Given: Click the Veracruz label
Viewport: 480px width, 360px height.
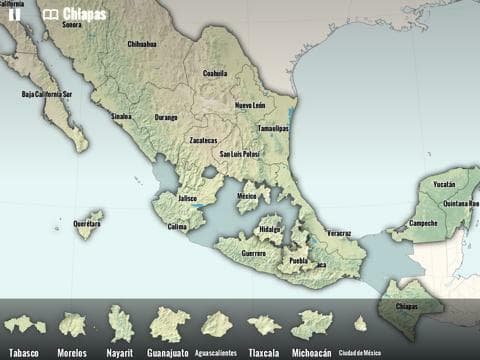Looking at the screenshot, I should [x=339, y=233].
